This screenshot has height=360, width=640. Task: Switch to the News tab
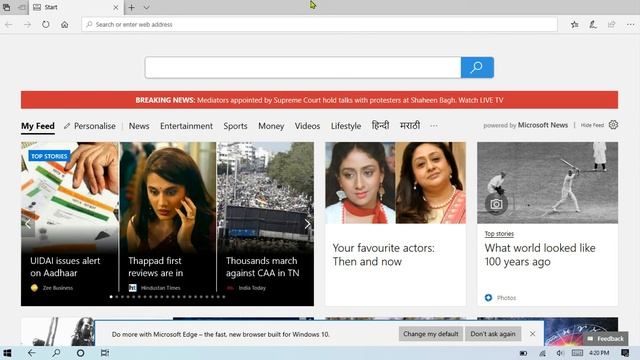click(139, 126)
